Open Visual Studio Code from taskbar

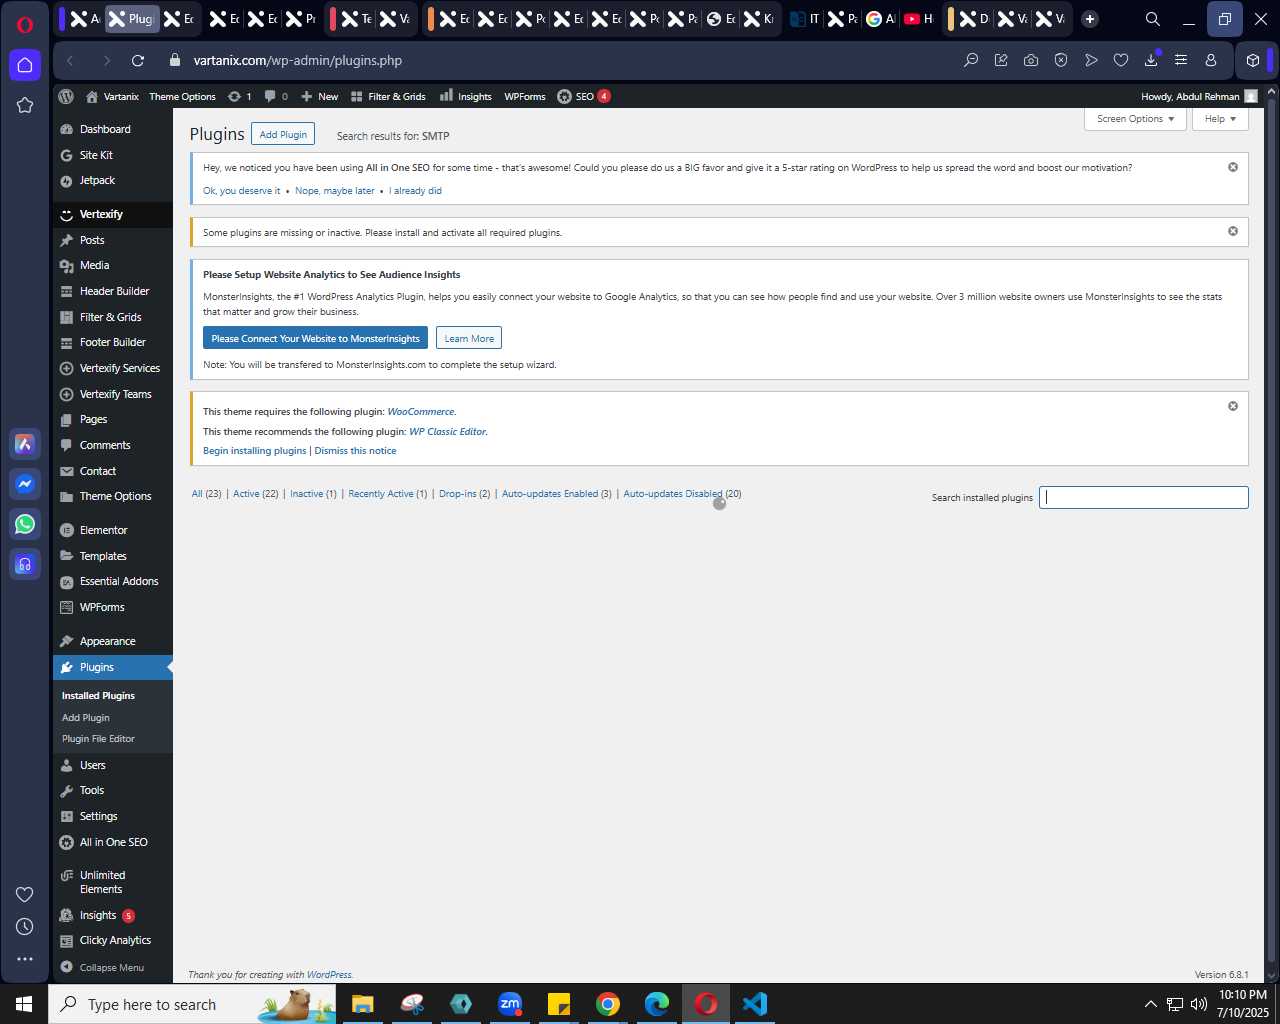click(755, 1004)
